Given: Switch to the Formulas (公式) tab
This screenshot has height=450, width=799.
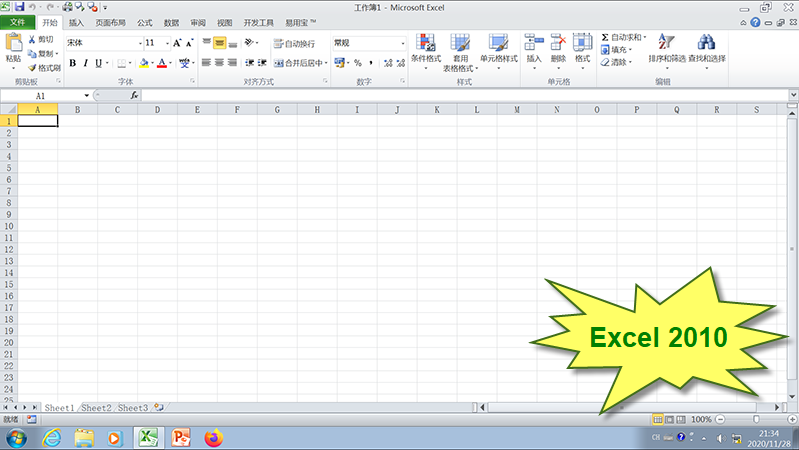Looking at the screenshot, I should (x=145, y=23).
